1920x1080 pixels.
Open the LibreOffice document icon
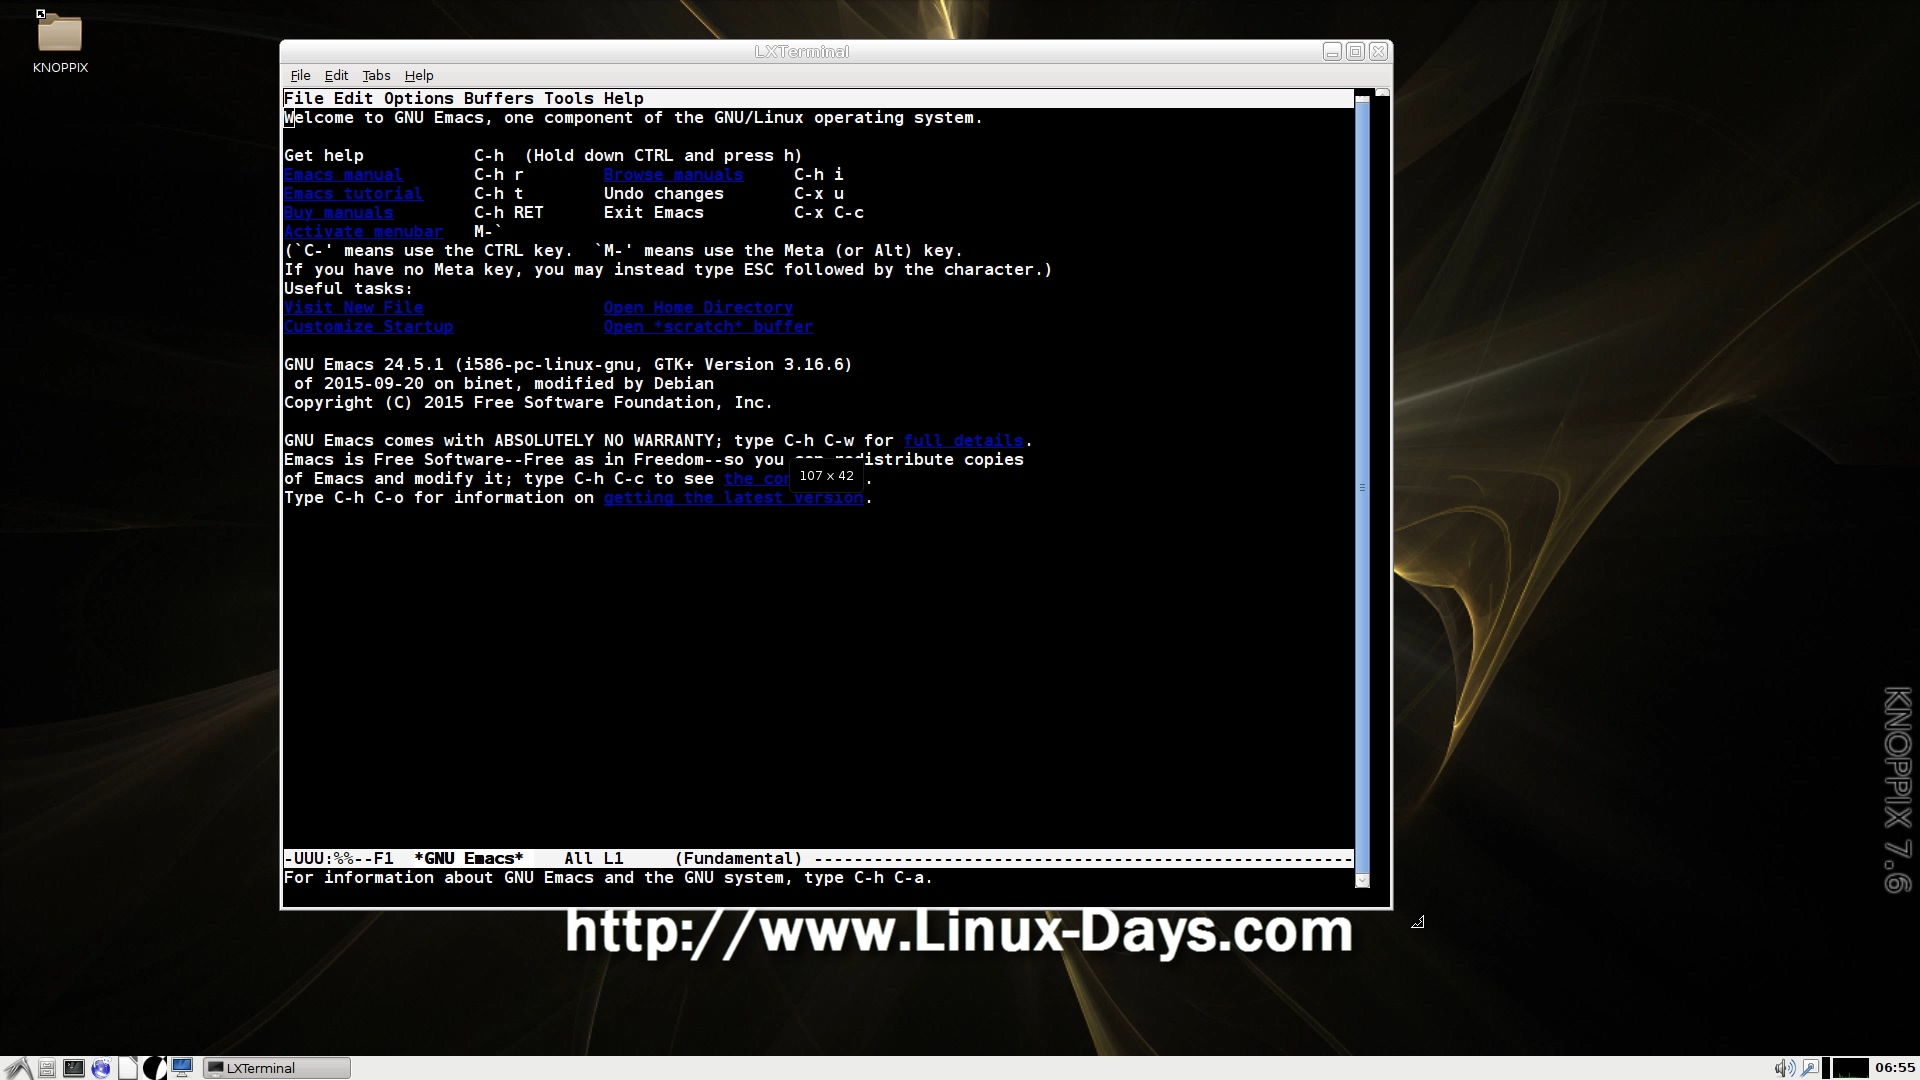[x=128, y=1068]
